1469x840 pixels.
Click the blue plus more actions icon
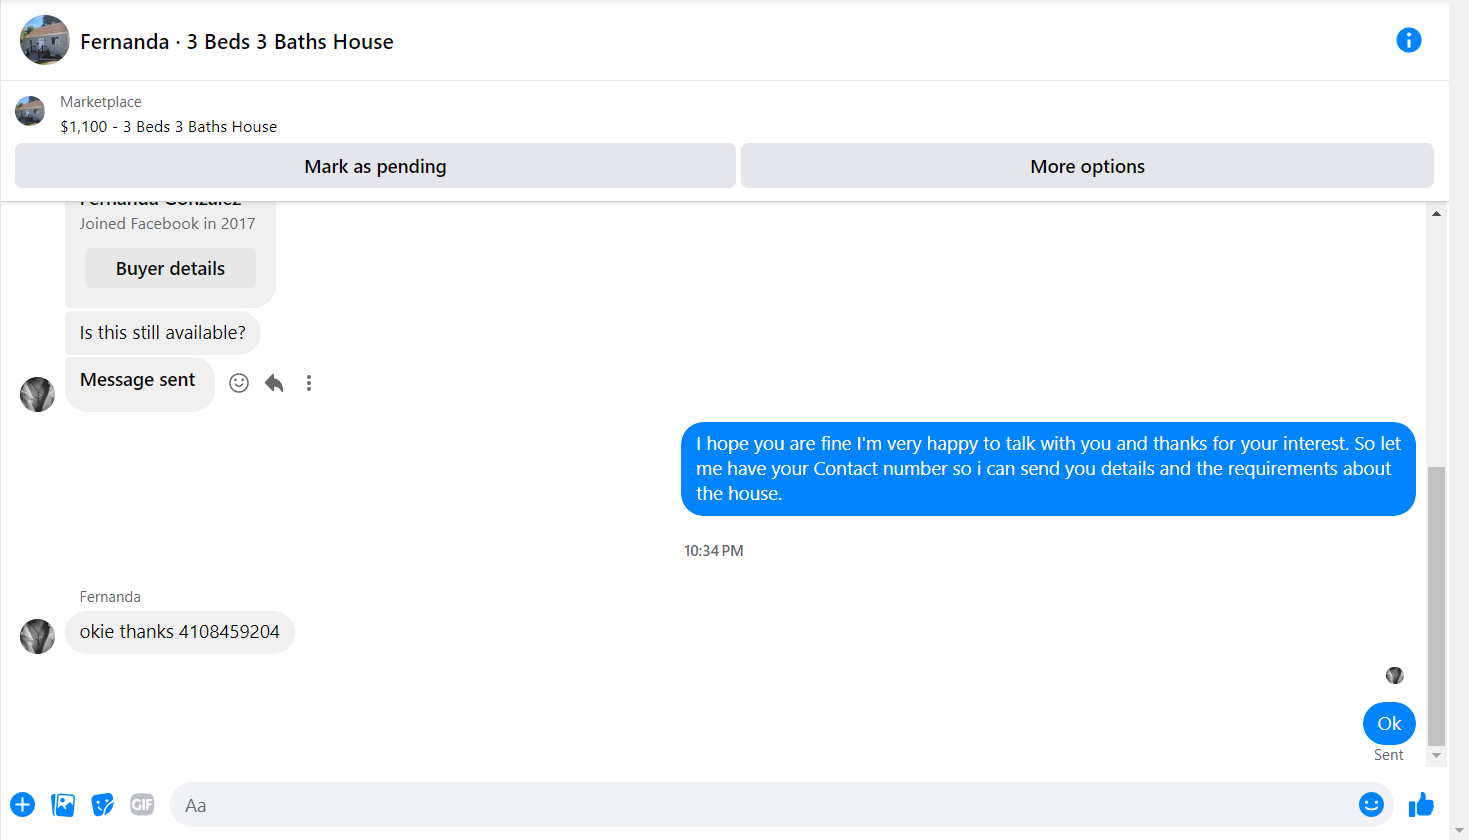pos(23,804)
